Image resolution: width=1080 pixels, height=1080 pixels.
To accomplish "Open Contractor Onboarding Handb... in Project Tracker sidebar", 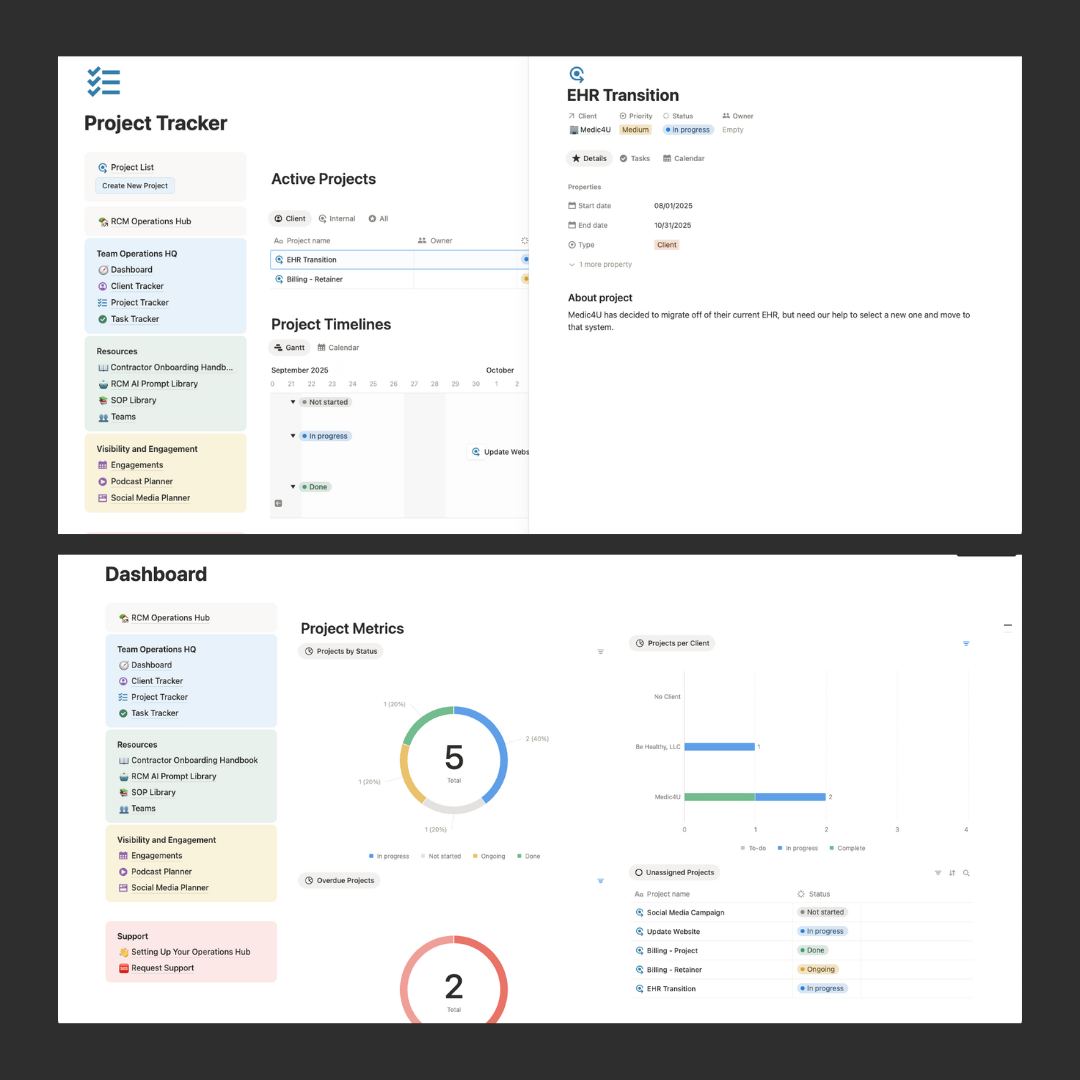I will tap(165, 368).
